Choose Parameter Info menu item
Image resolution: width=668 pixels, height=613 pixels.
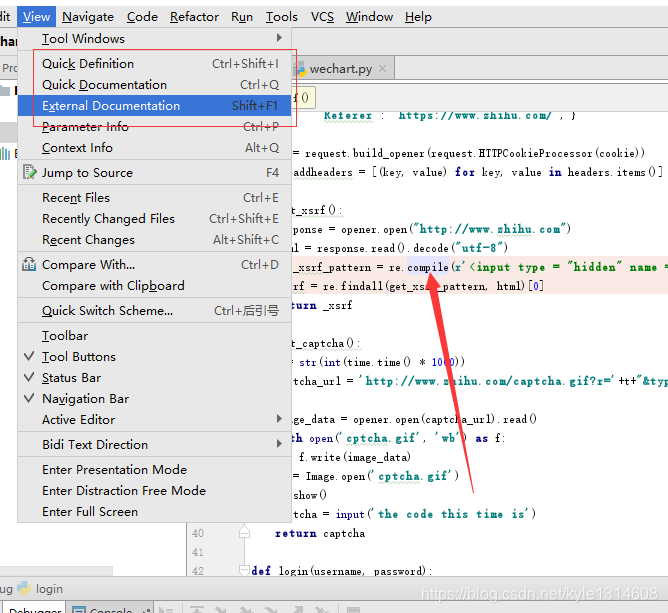click(x=155, y=126)
